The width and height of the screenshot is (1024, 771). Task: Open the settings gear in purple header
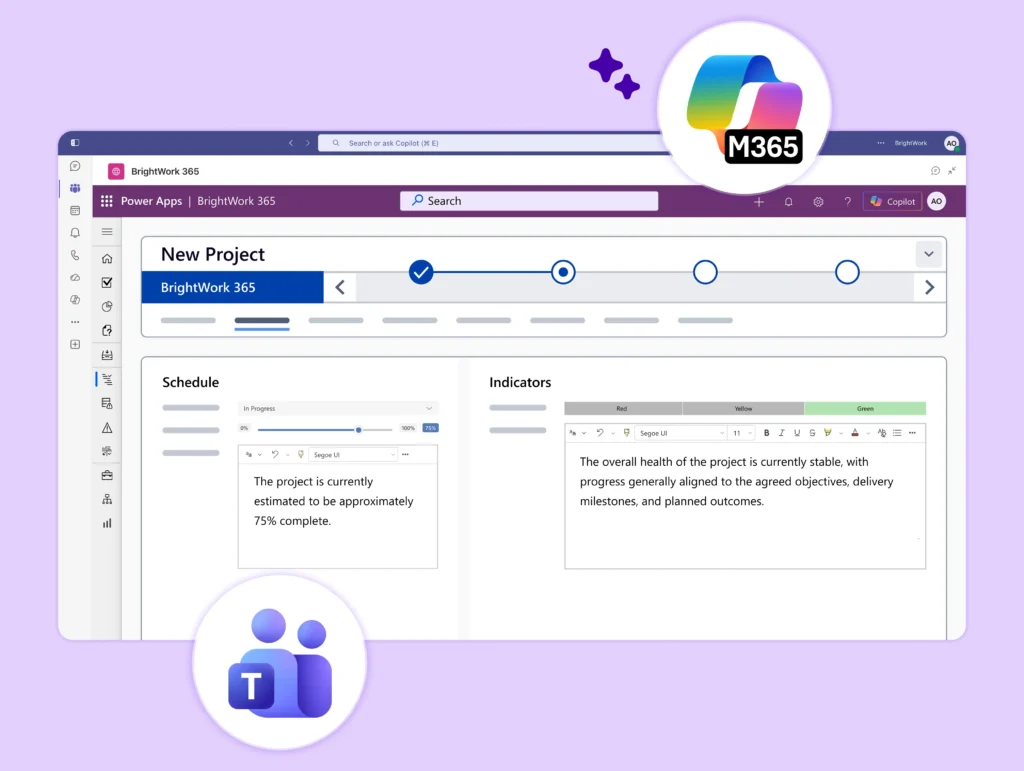pos(818,202)
